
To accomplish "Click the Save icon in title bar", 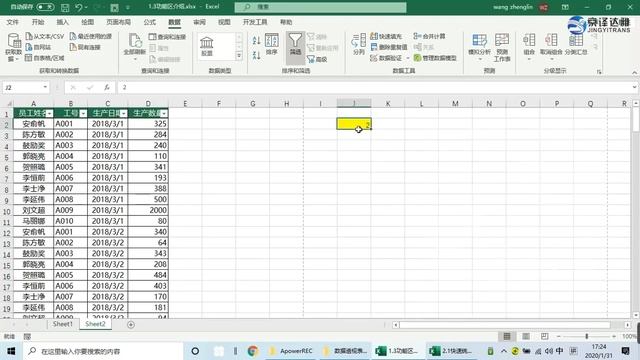I will coord(65,7).
